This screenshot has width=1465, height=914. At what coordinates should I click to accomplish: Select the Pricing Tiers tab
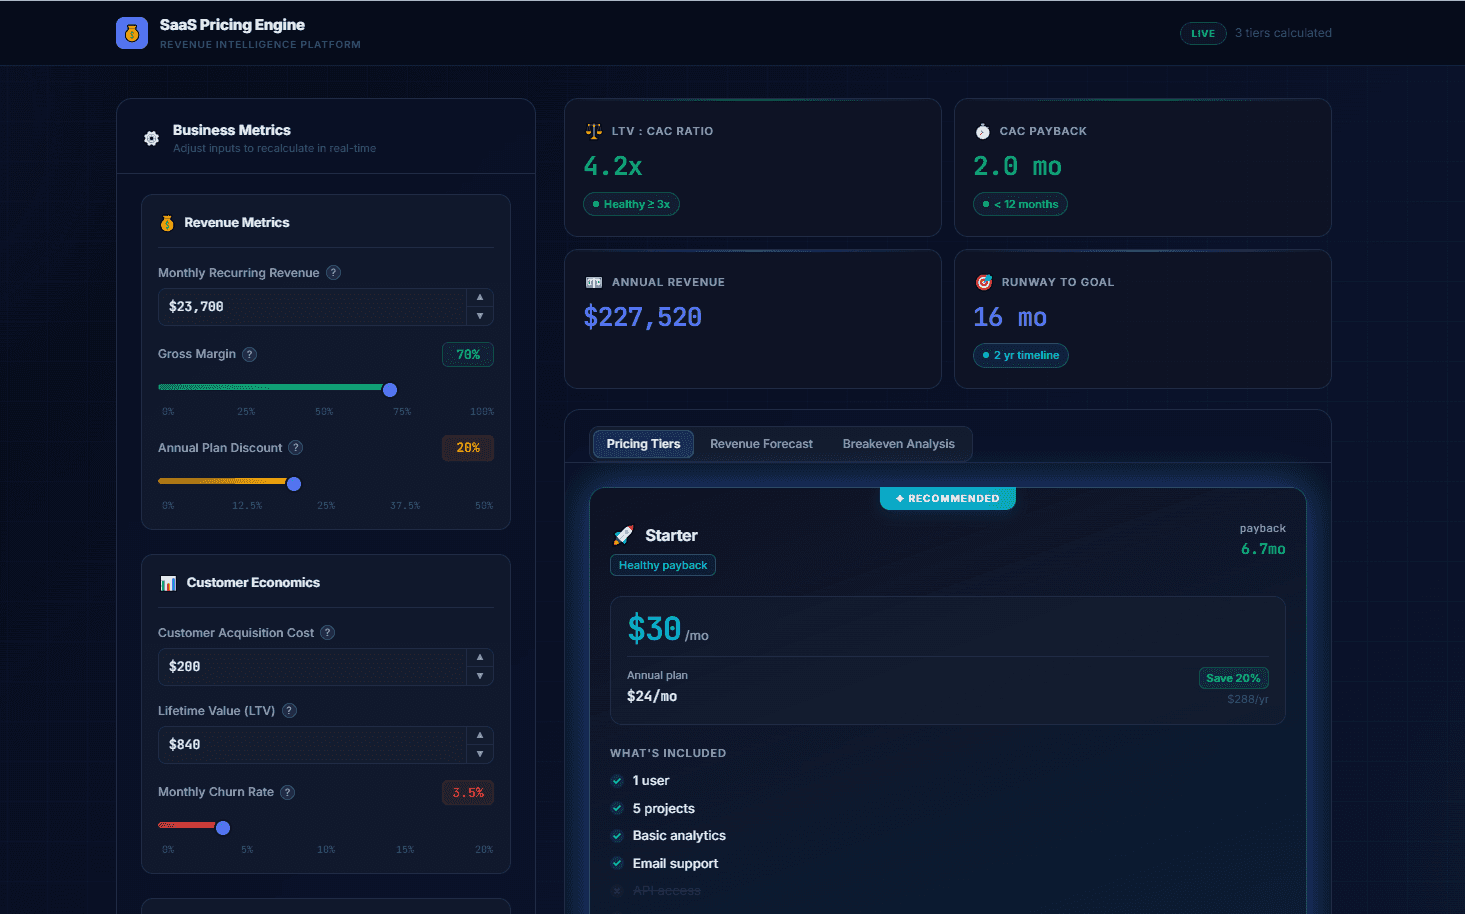[643, 444]
